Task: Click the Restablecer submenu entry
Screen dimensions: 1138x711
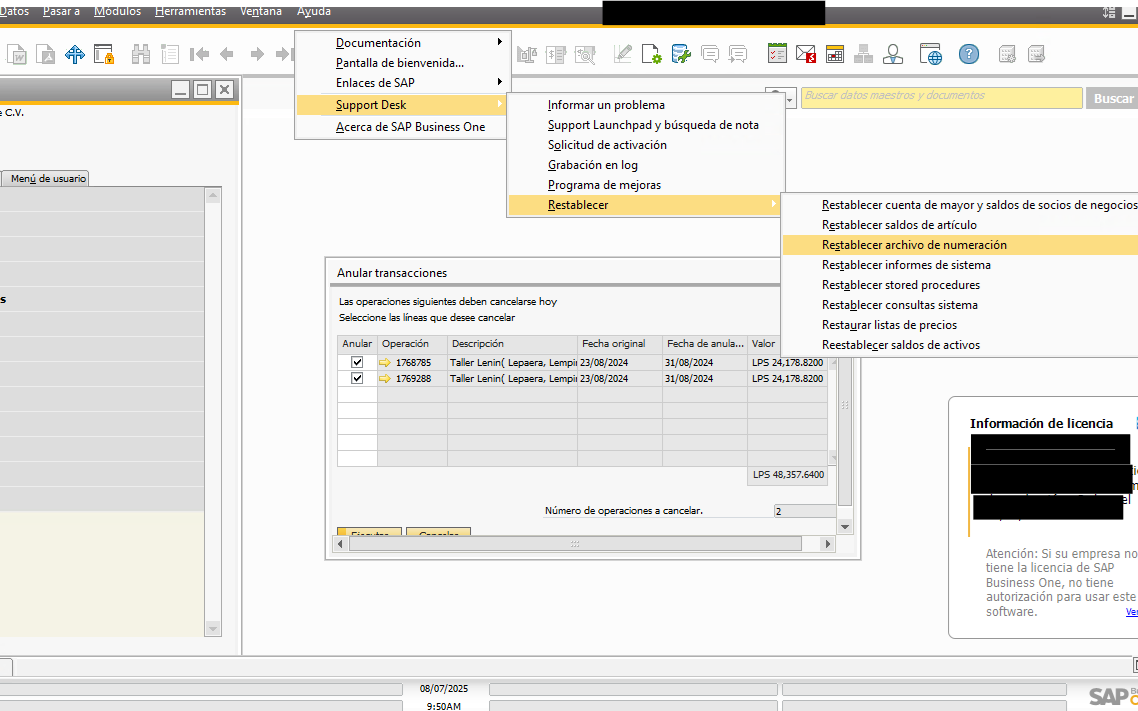Action: (644, 205)
